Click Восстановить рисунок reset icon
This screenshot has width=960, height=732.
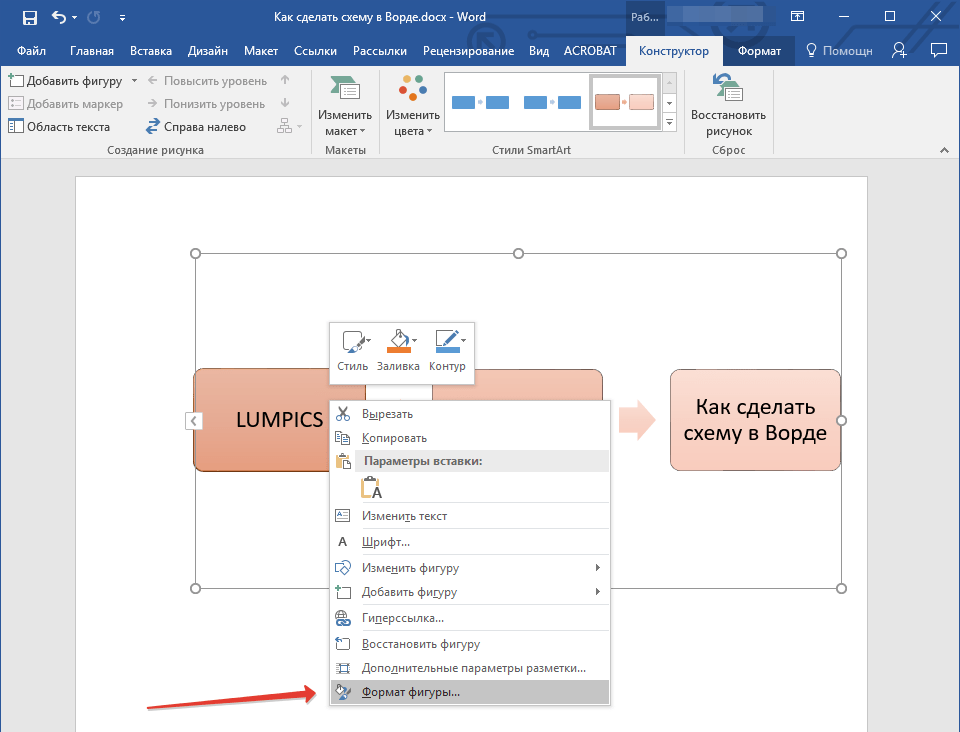(x=727, y=91)
